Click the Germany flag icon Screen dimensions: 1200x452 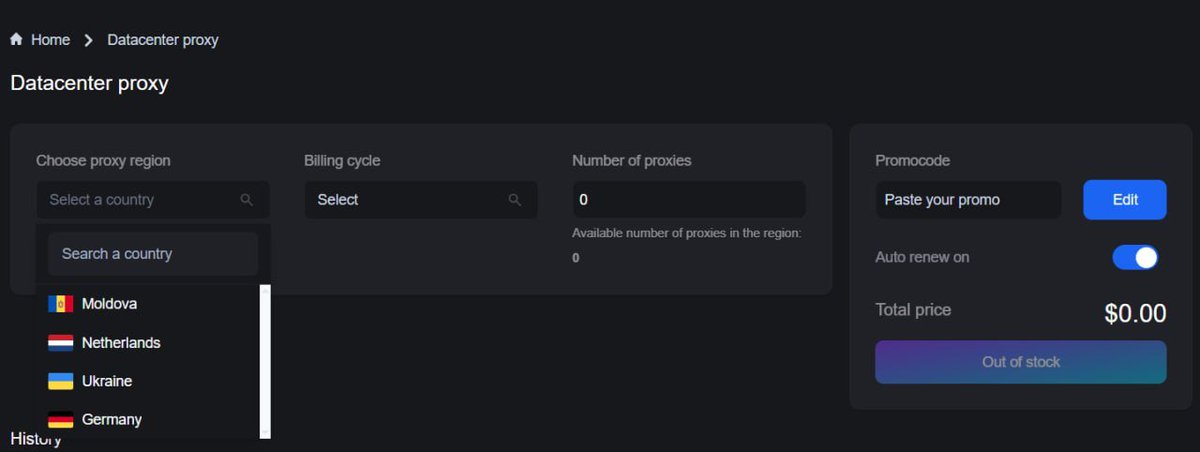[61, 420]
